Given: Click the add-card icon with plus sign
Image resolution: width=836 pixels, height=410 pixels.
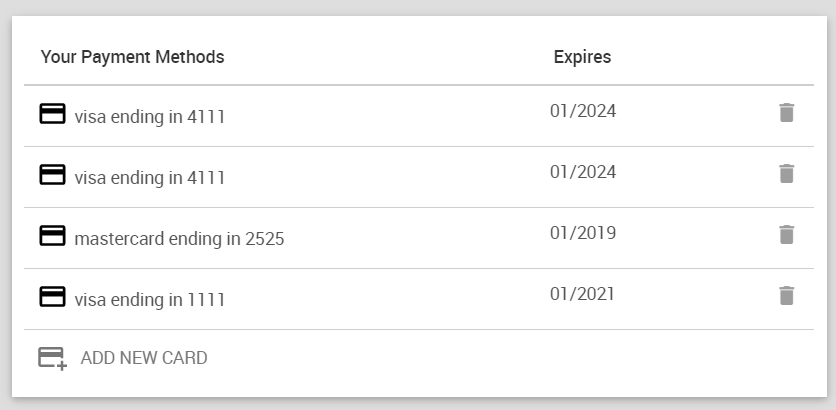Looking at the screenshot, I should point(52,358).
